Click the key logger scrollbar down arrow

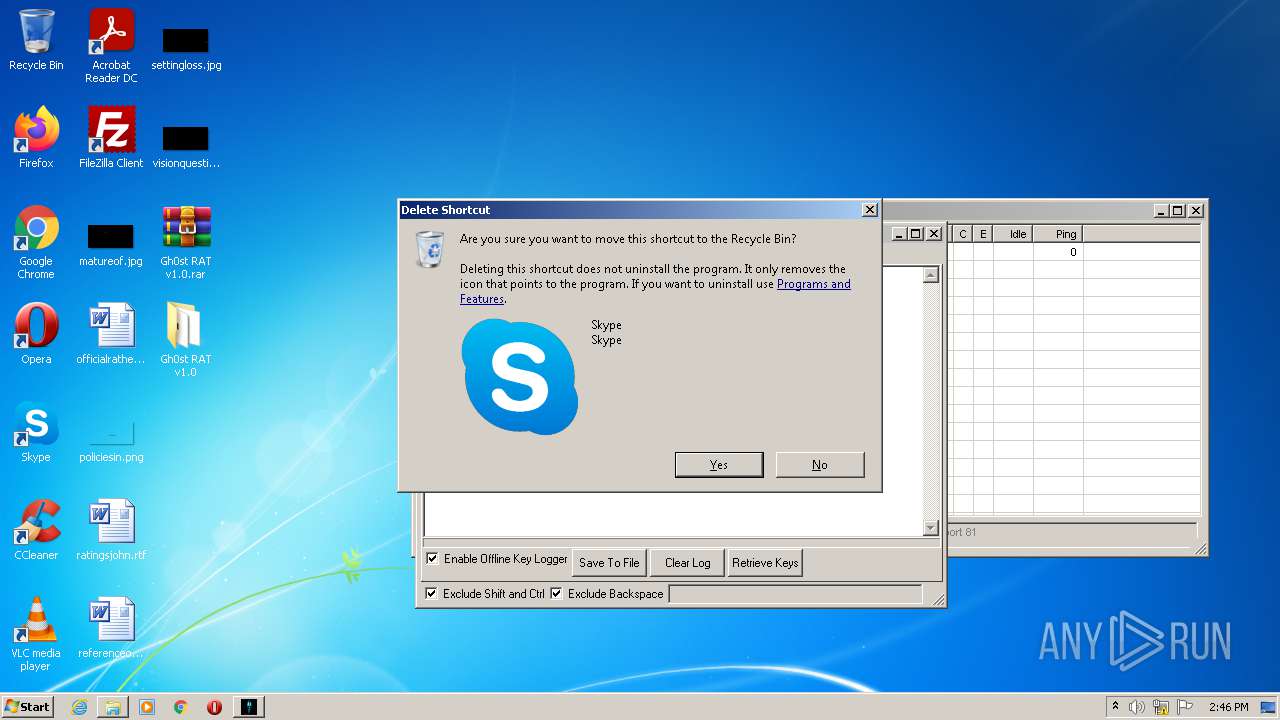[931, 528]
